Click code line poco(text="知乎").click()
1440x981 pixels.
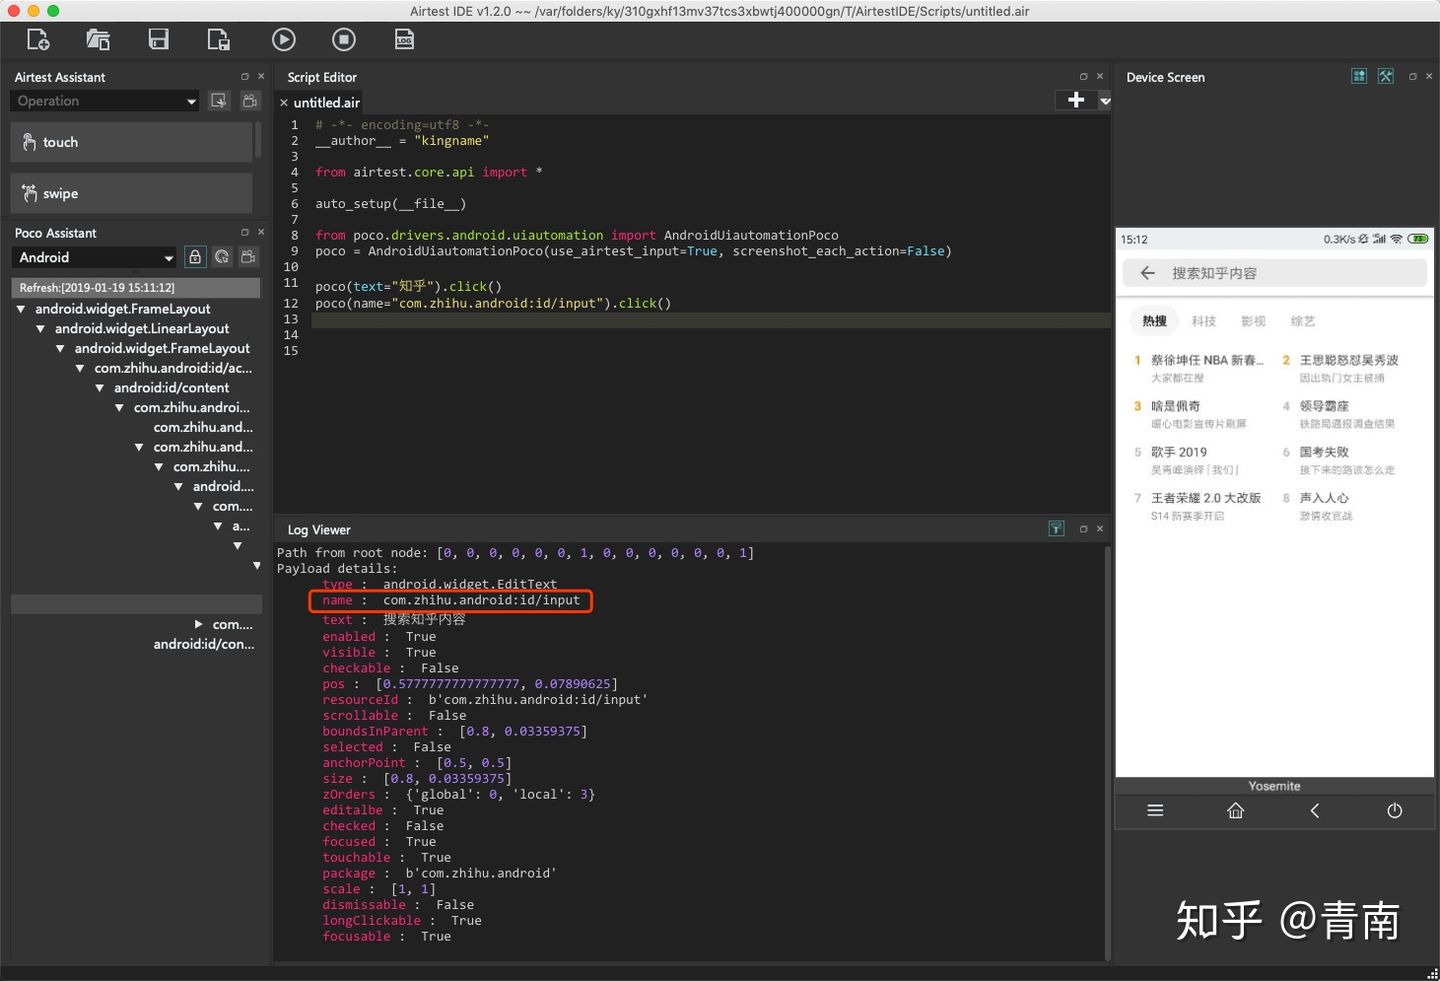point(408,287)
